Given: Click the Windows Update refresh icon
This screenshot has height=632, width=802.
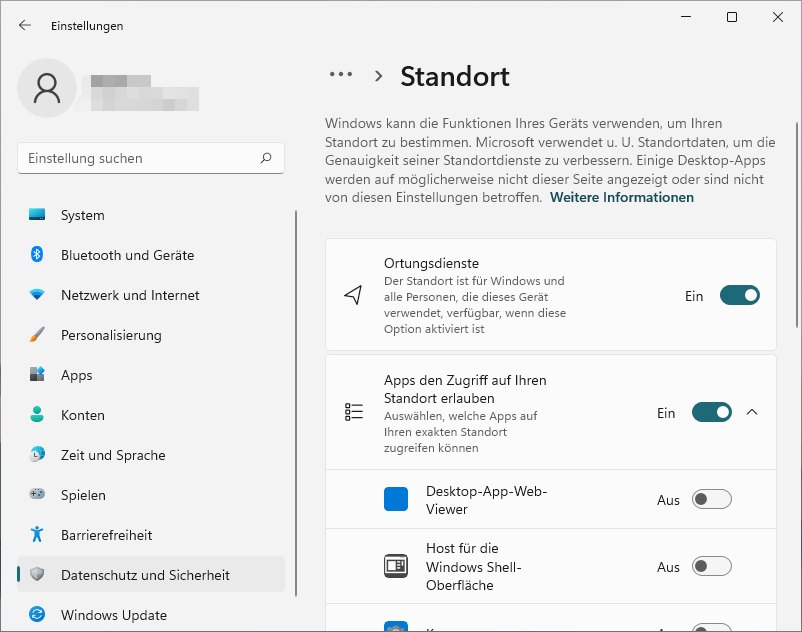Looking at the screenshot, I should pyautogui.click(x=37, y=614).
